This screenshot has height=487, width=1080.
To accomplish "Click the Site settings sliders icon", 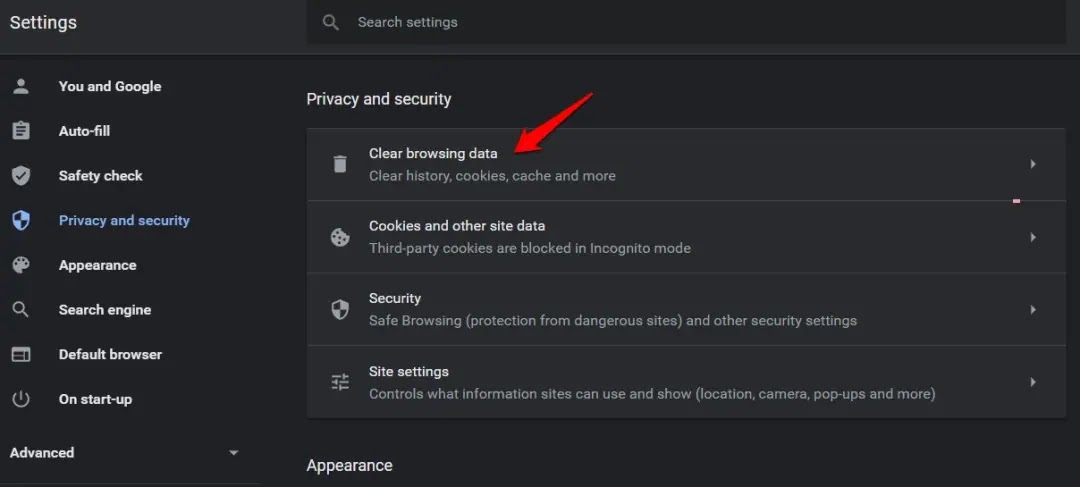I will click(x=340, y=382).
